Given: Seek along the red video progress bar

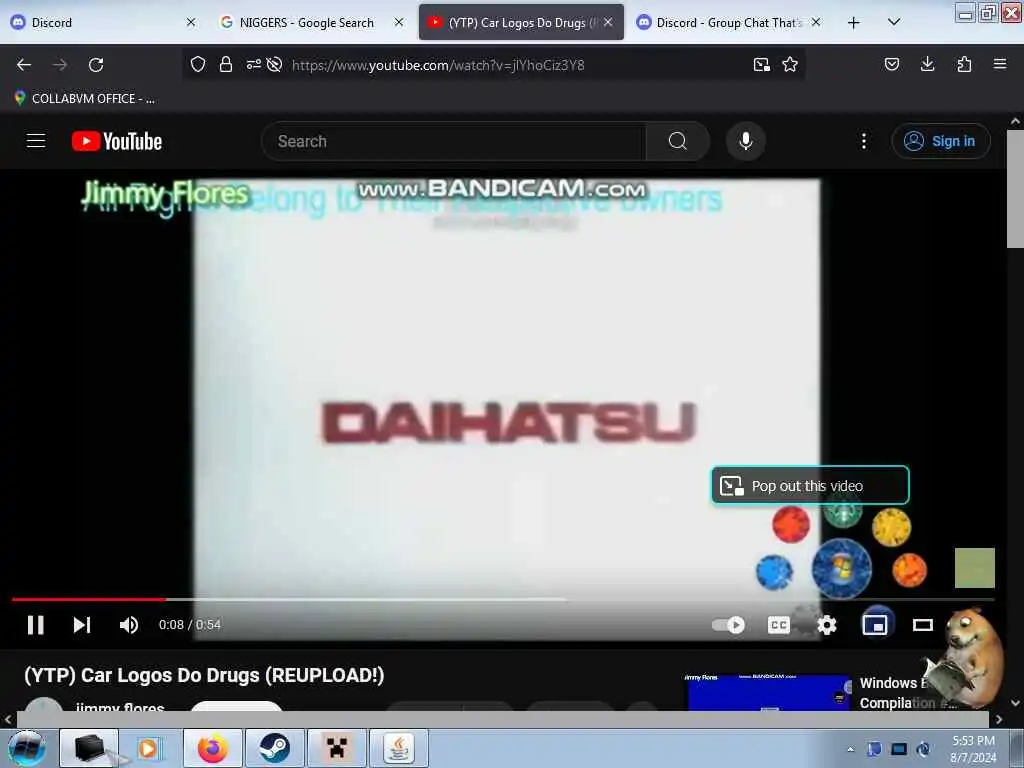Looking at the screenshot, I should coord(88,599).
